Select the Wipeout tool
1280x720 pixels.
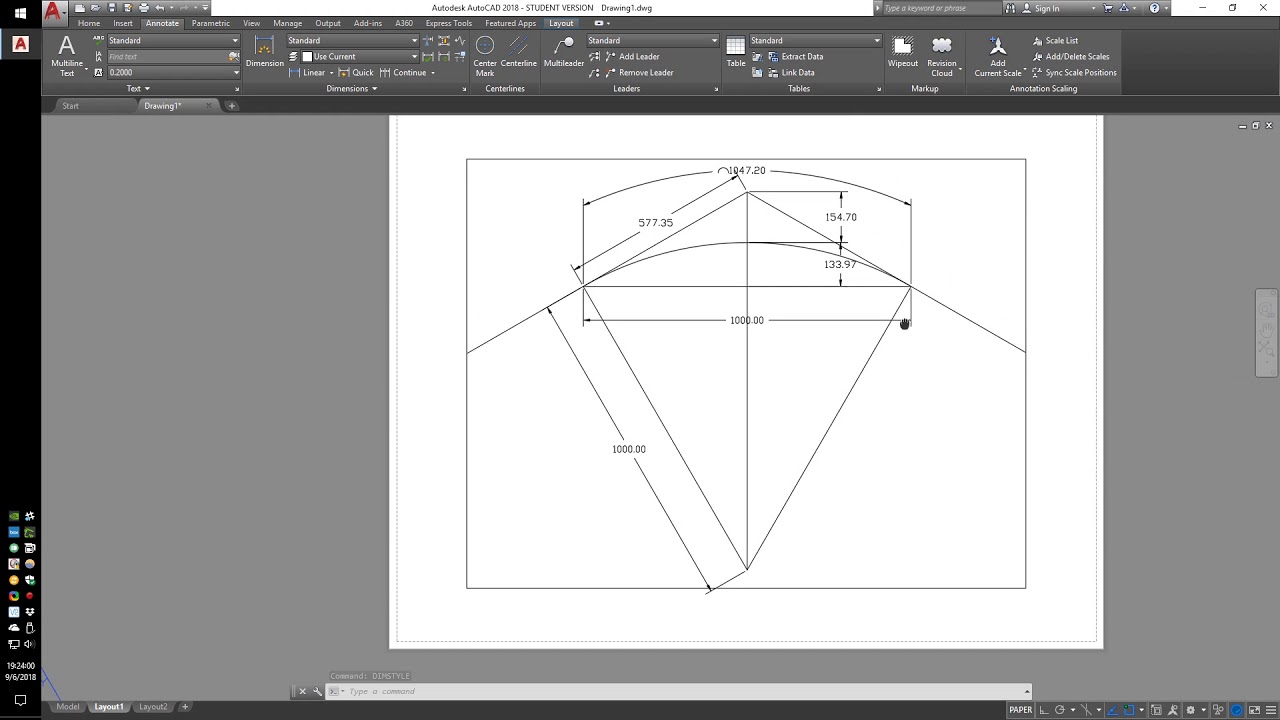(902, 52)
